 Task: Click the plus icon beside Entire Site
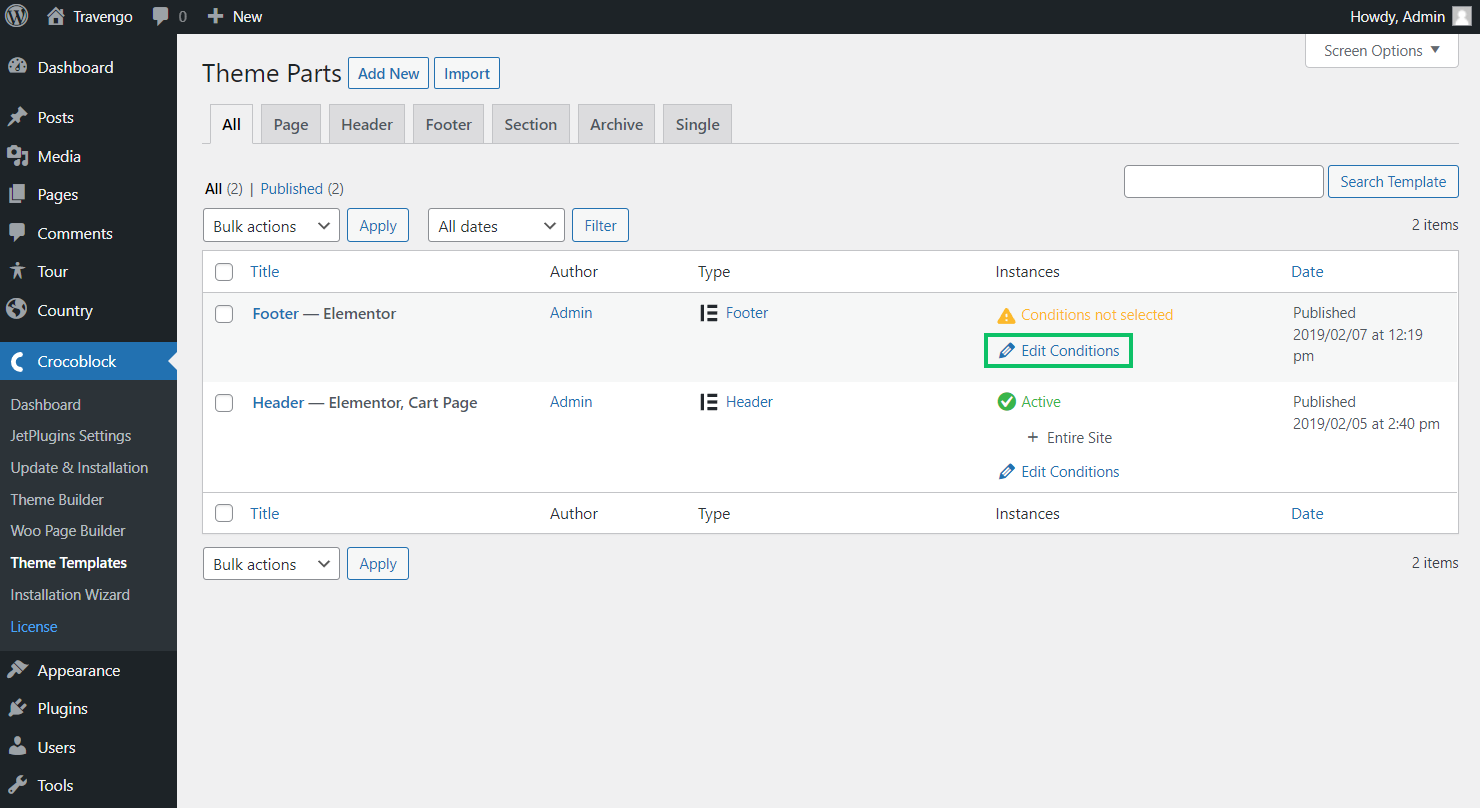[x=1033, y=438]
